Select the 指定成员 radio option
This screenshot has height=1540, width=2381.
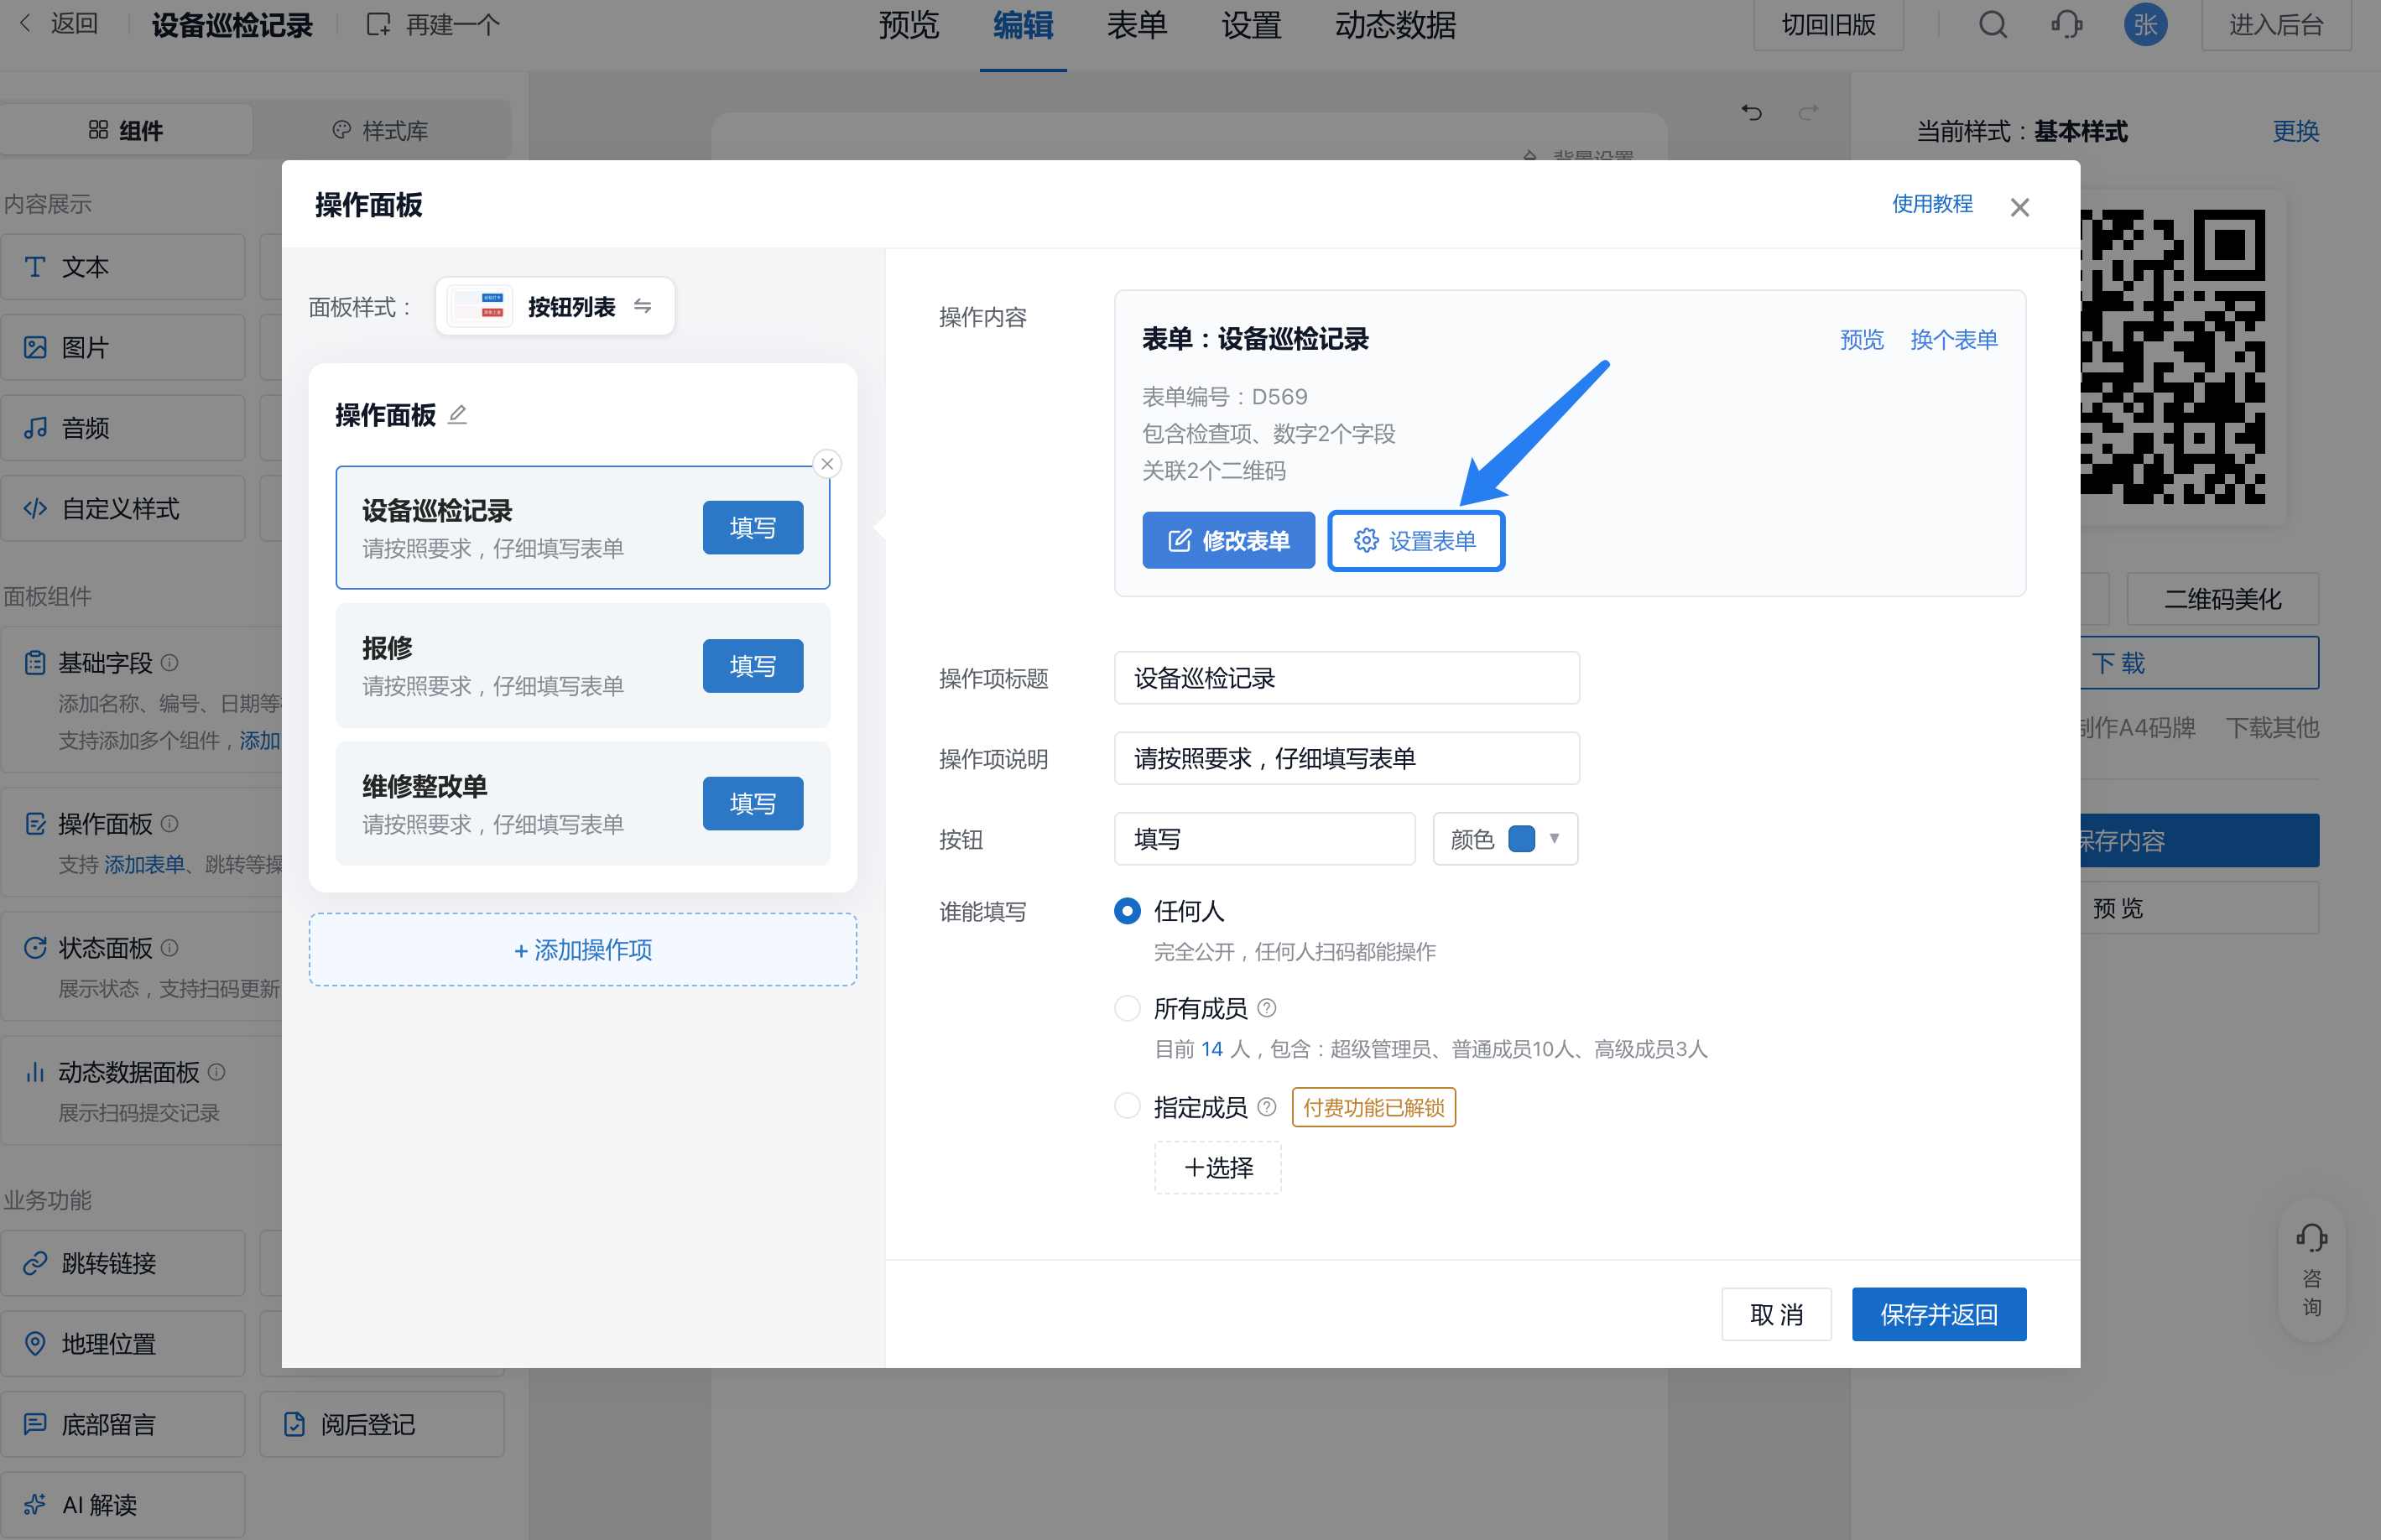(1127, 1106)
